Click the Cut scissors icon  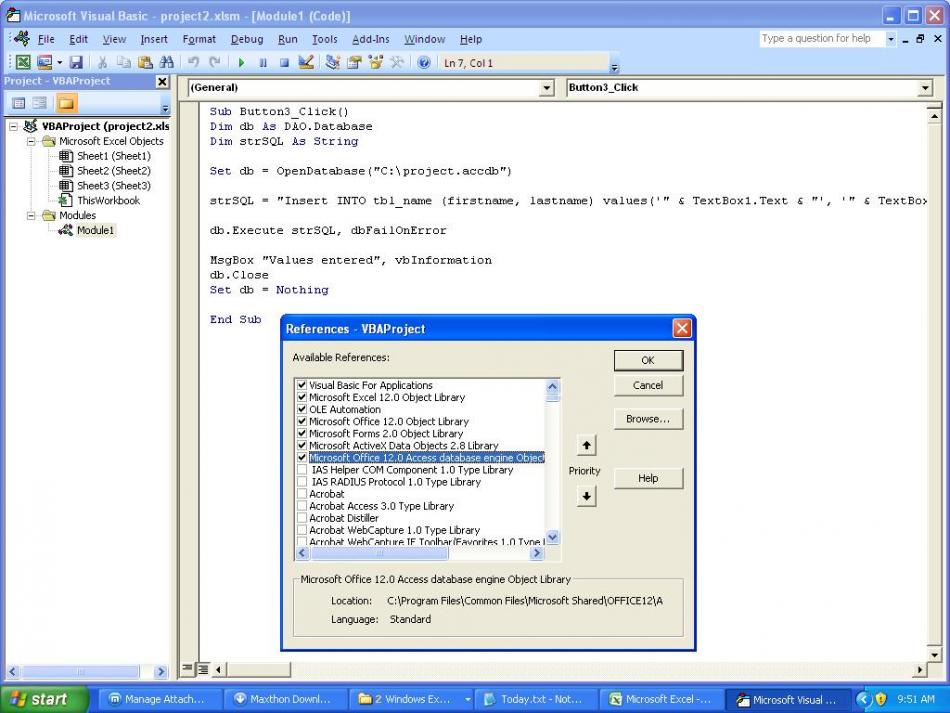click(x=102, y=62)
